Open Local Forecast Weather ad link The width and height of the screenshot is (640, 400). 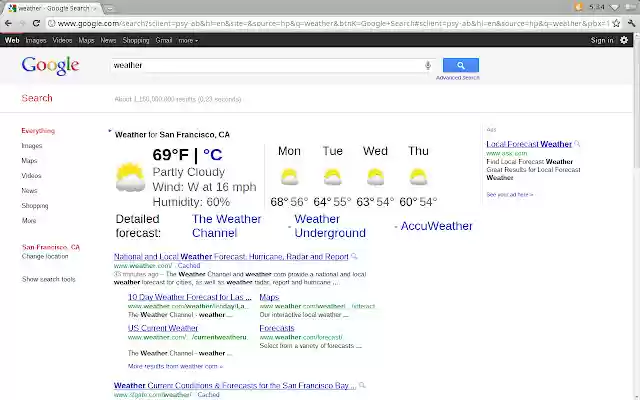529,144
